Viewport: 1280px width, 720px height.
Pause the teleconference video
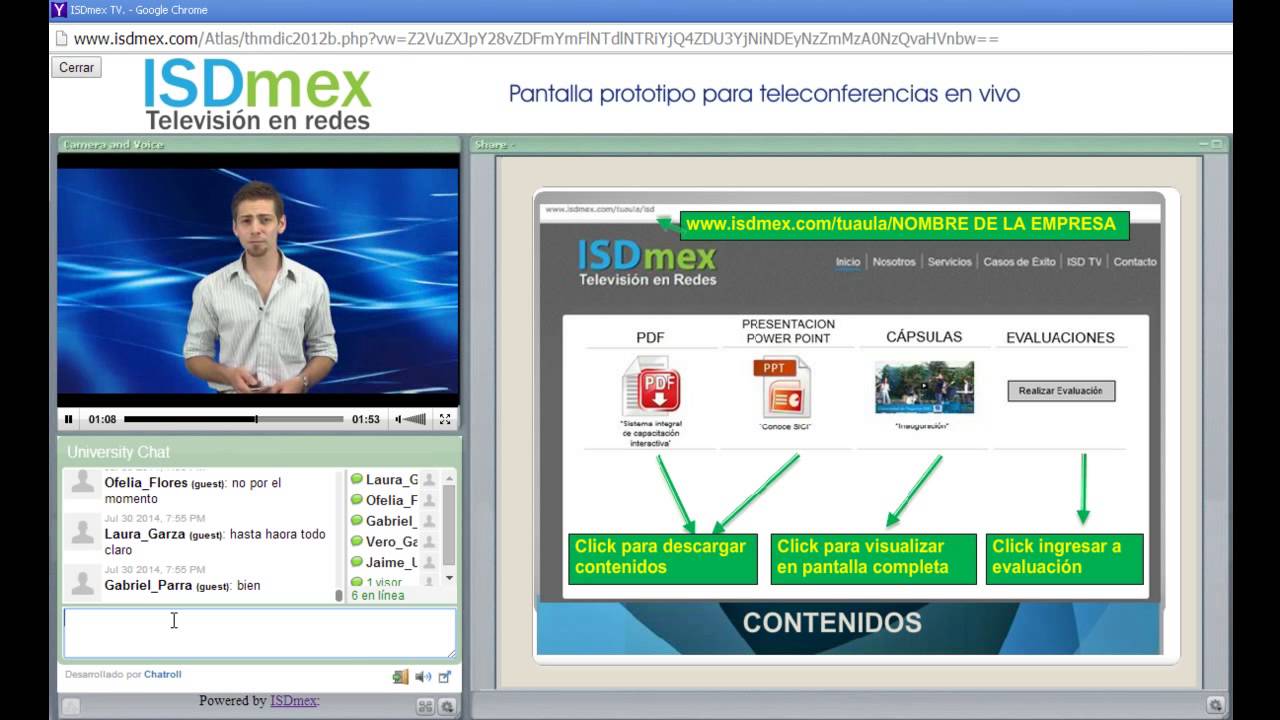[69, 420]
